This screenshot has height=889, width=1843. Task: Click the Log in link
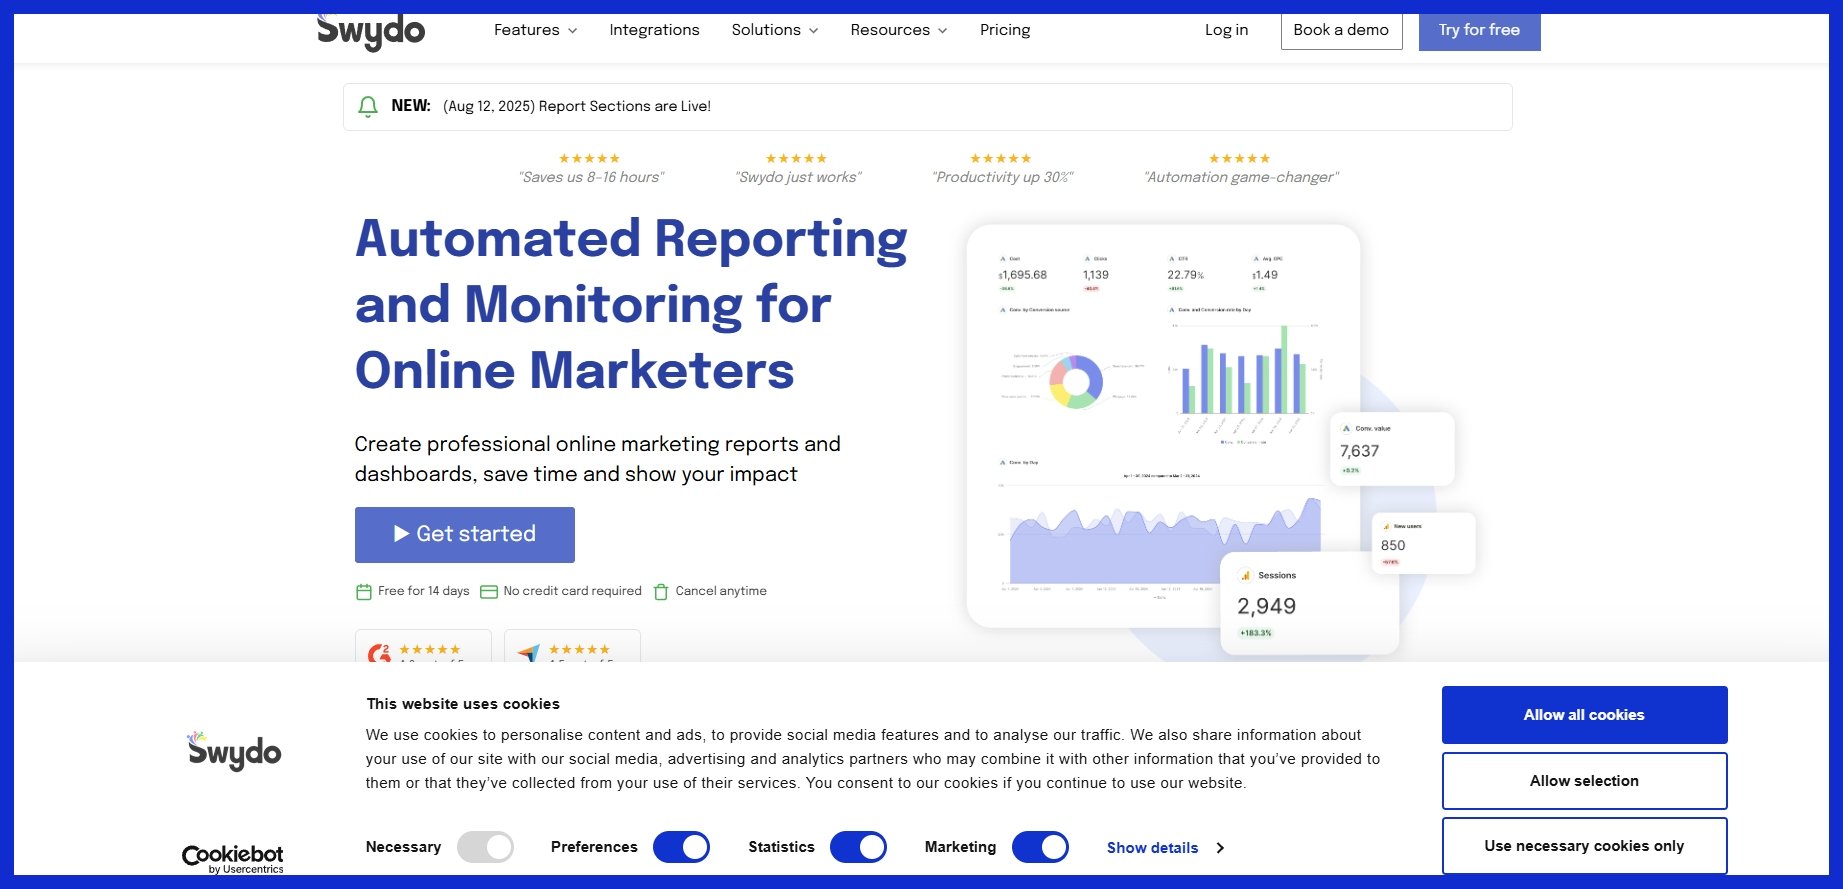pos(1226,30)
